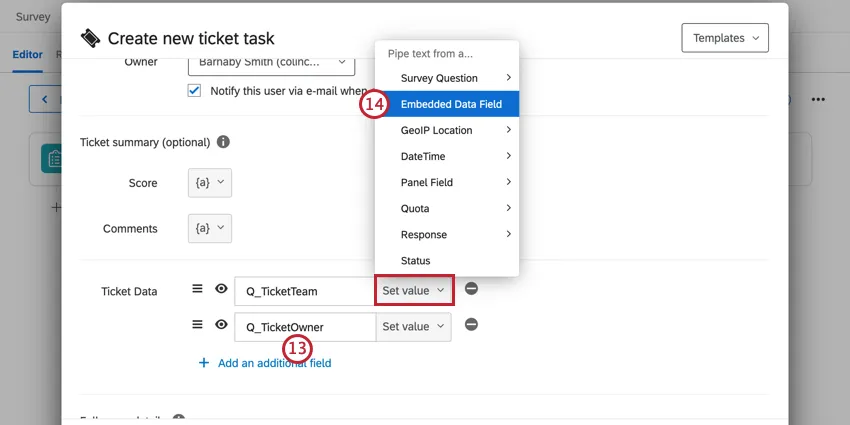The width and height of the screenshot is (850, 425).
Task: Remove the Q_TicketOwner field with minus icon
Action: [471, 325]
